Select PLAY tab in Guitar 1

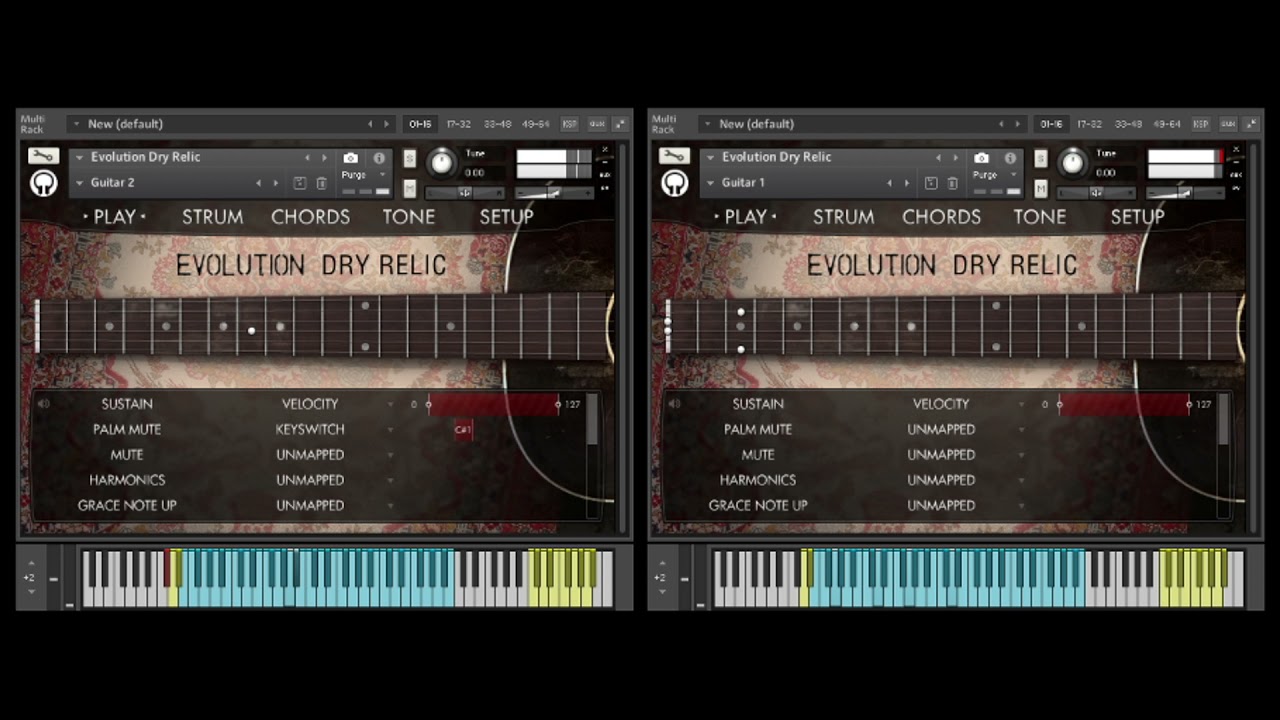click(x=746, y=217)
